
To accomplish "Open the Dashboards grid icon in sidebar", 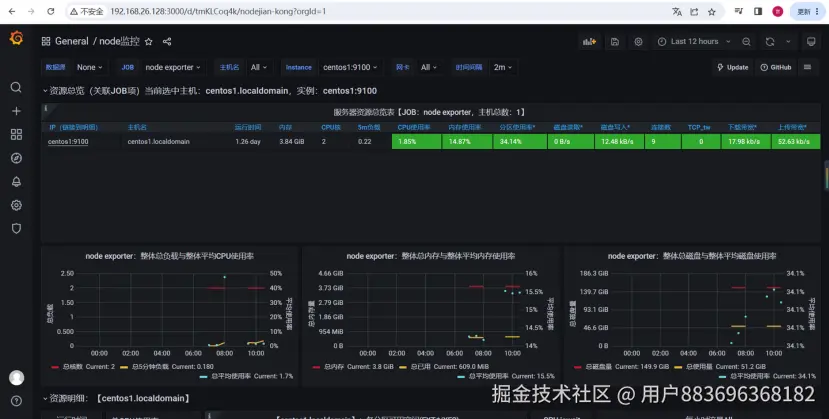I will point(16,135).
